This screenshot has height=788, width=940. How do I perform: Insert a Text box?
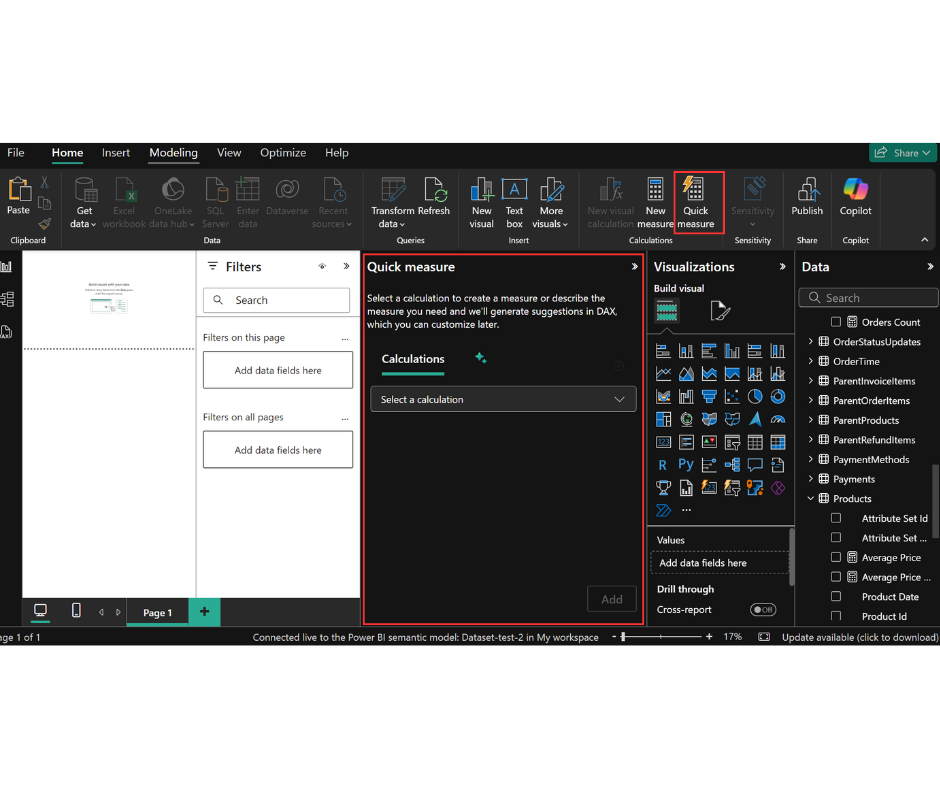(514, 203)
